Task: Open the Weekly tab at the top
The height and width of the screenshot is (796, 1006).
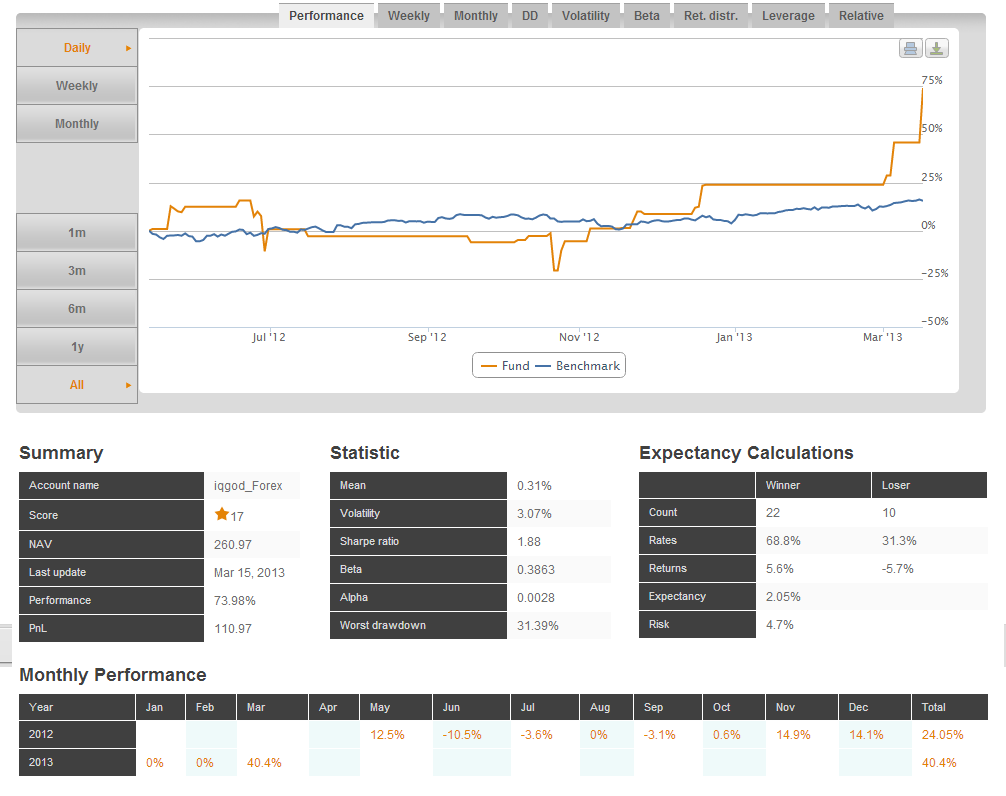Action: click(x=409, y=15)
